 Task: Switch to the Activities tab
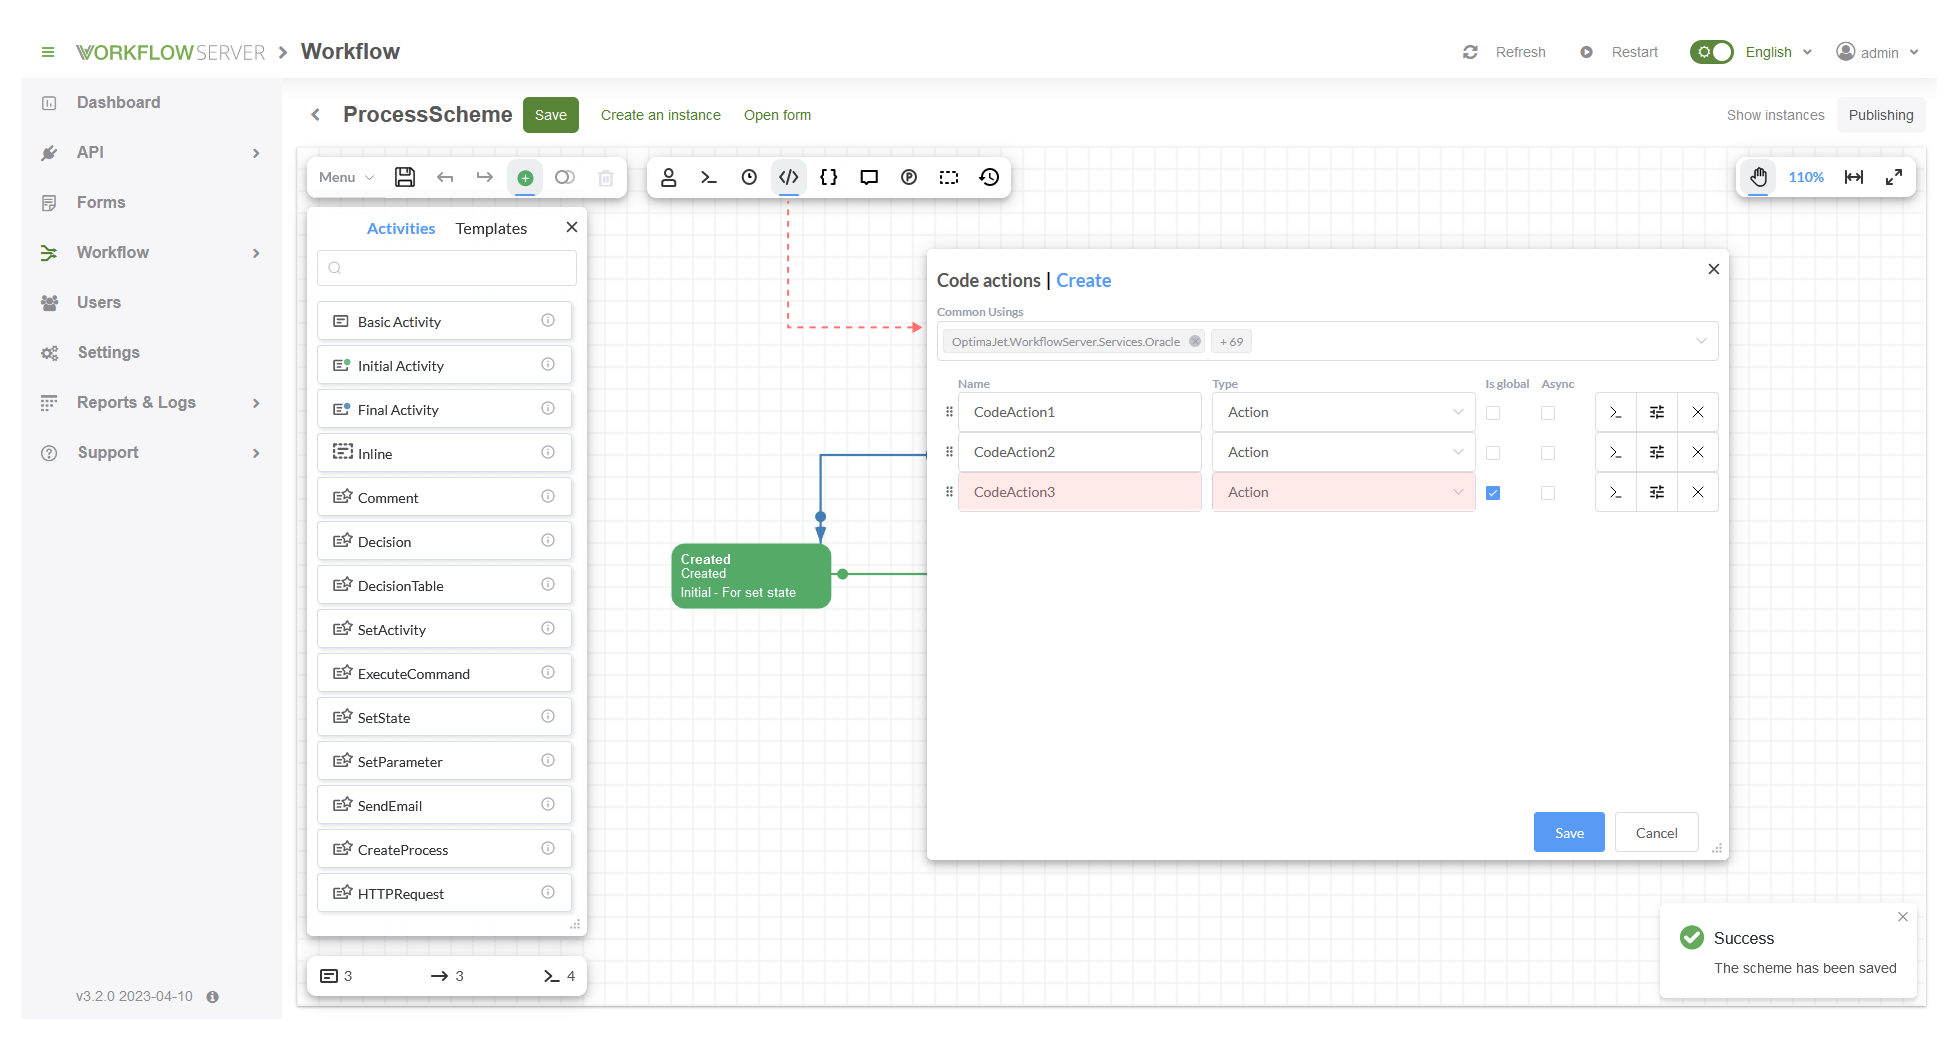tap(401, 229)
